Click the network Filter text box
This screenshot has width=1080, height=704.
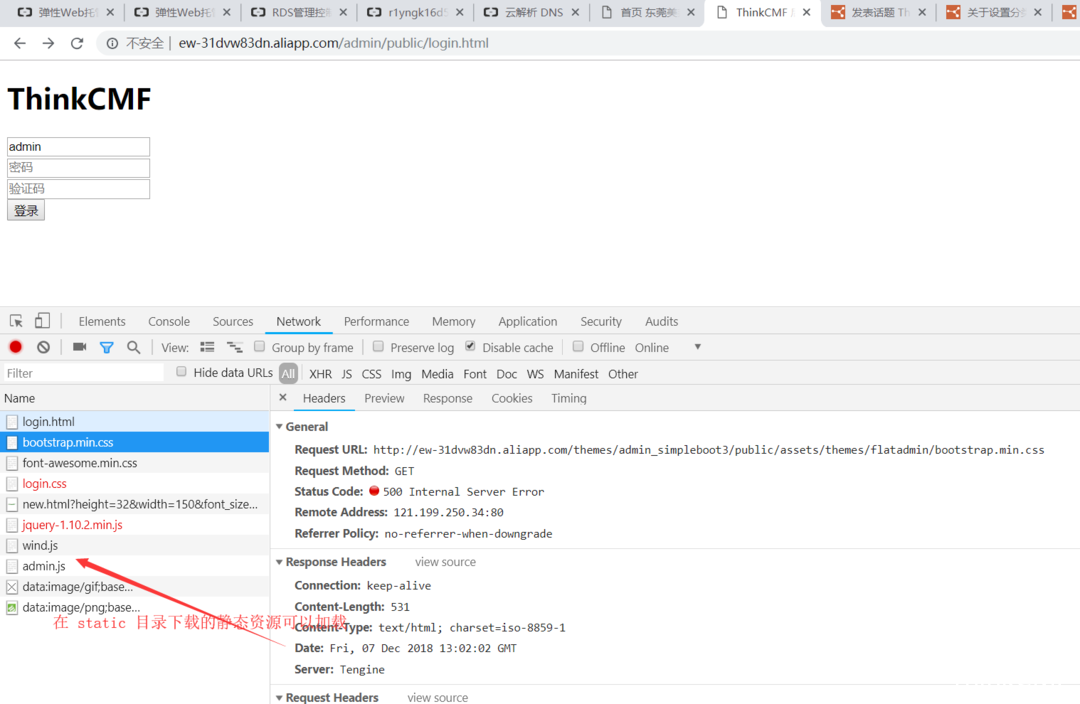click(83, 373)
